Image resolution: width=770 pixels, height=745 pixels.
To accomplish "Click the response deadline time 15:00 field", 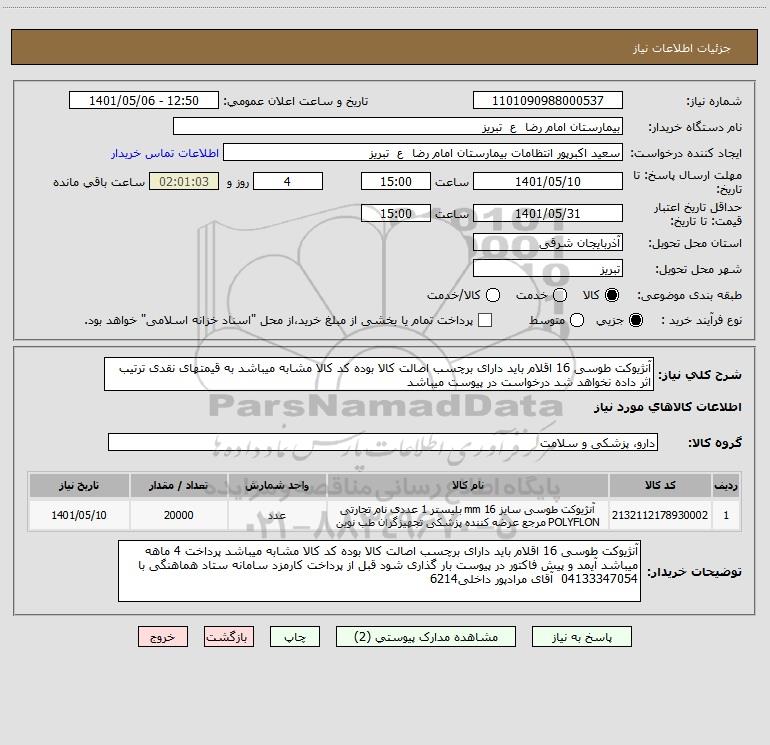I will (x=396, y=181).
